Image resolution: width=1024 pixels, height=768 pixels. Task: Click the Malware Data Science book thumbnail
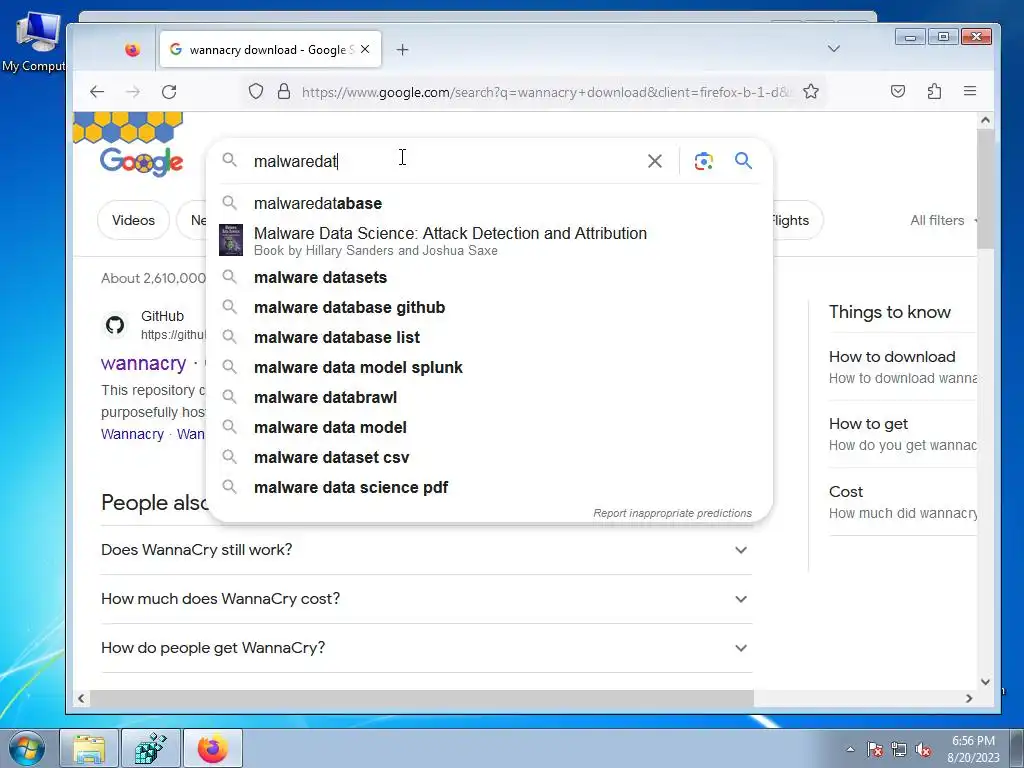231,240
